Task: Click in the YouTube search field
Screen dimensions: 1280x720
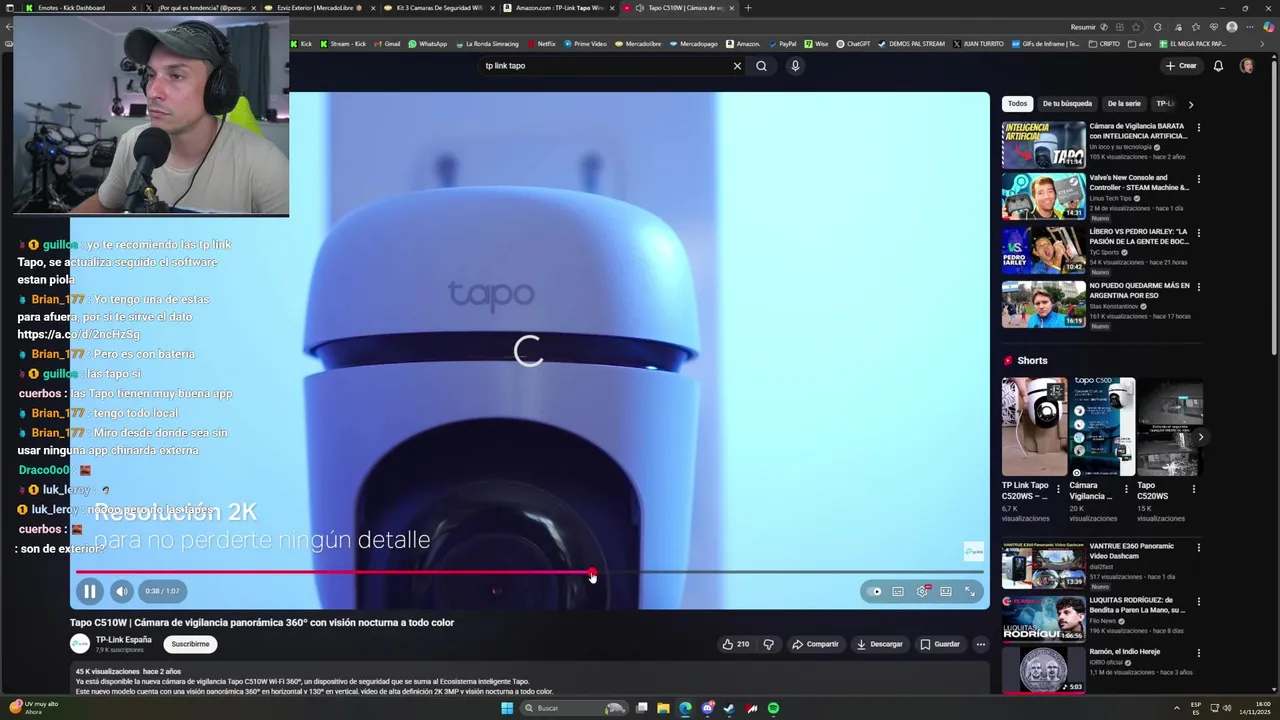Action: pos(605,66)
